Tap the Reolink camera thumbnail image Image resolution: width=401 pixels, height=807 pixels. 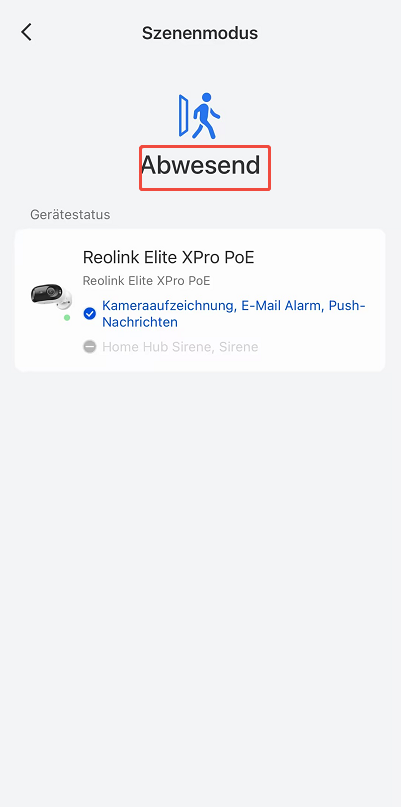(x=50, y=296)
